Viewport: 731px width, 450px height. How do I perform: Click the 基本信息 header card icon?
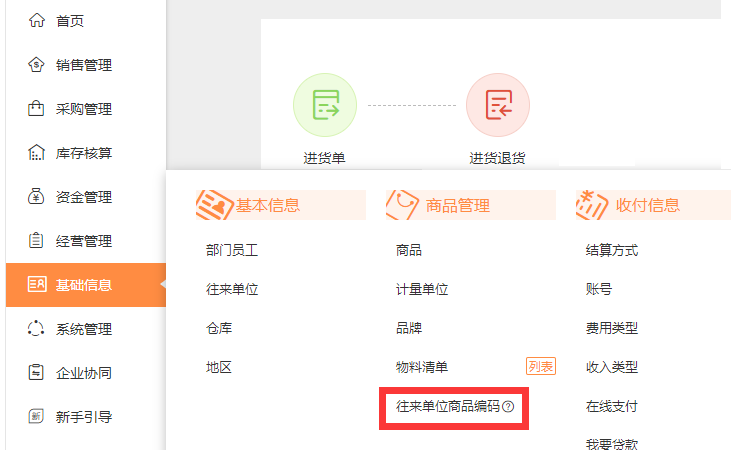[214, 205]
